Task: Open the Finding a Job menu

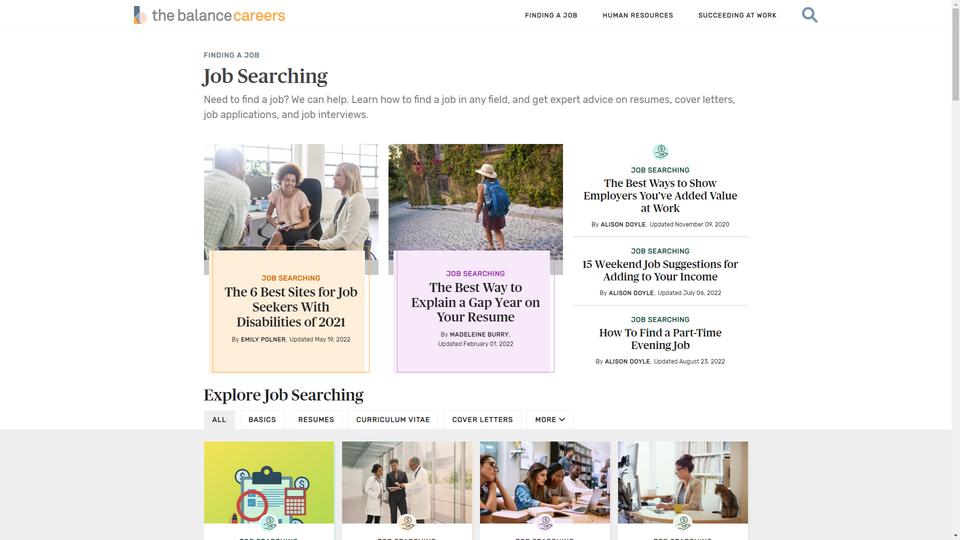Action: coord(551,15)
